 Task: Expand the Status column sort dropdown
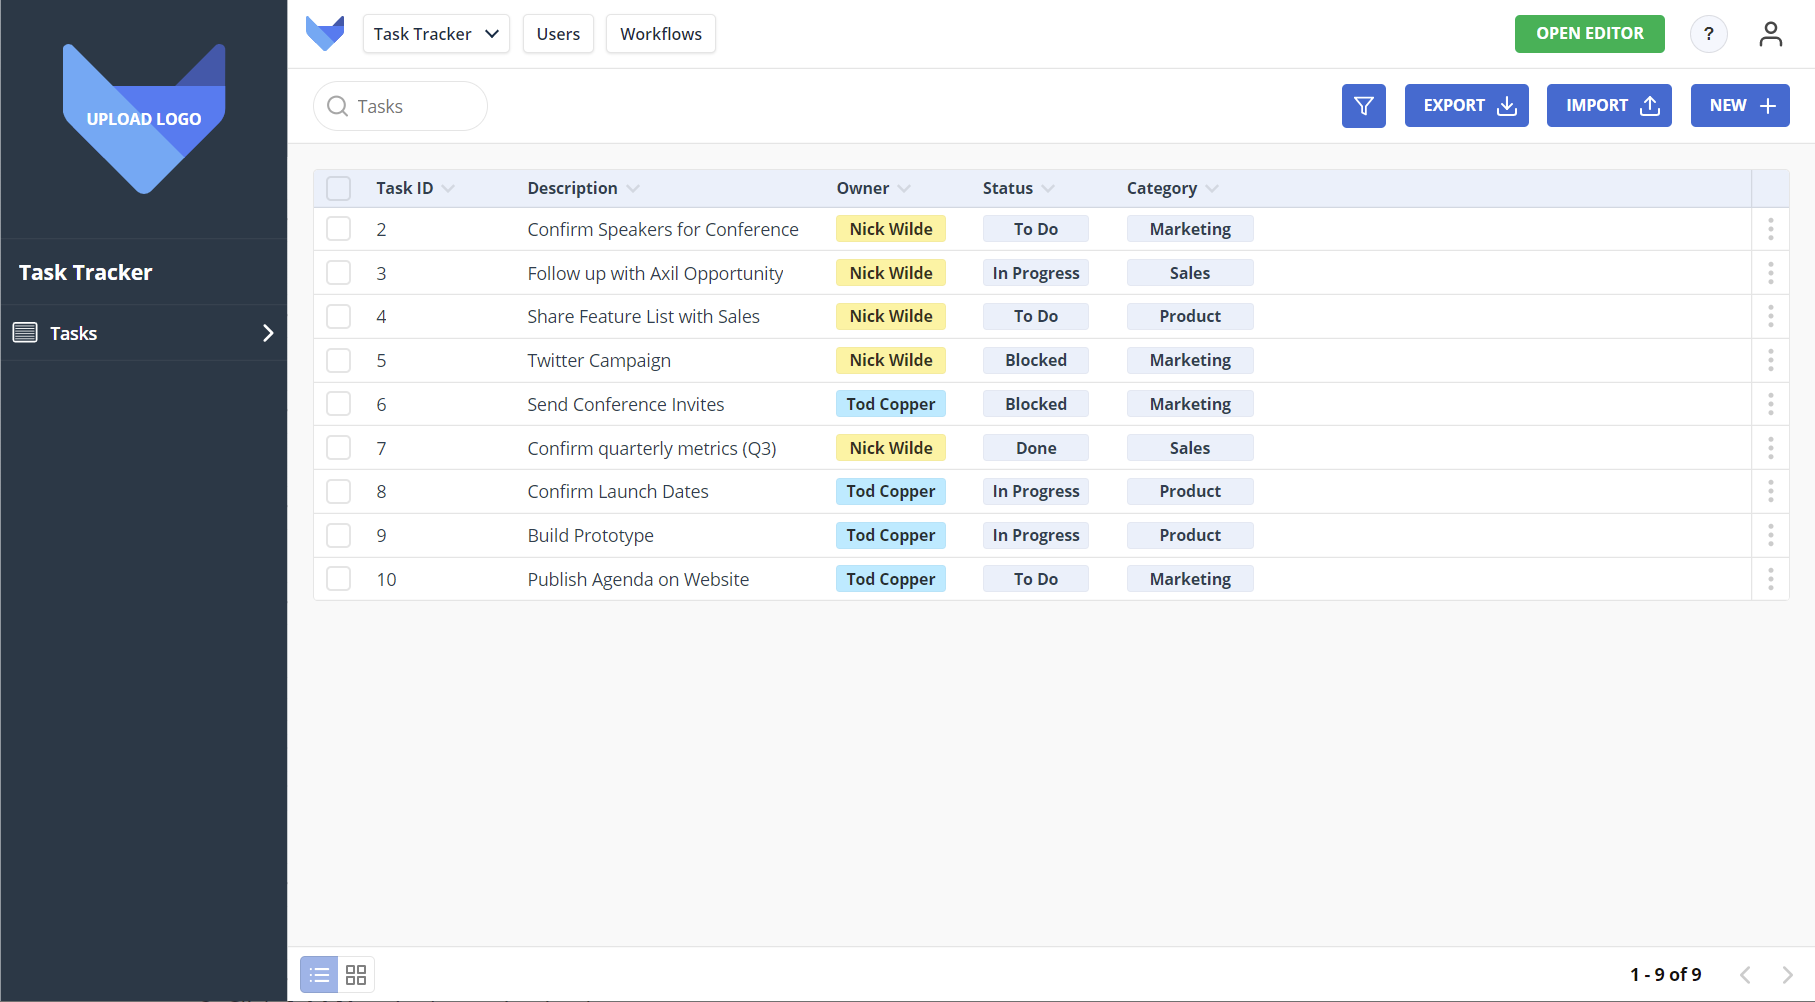1047,188
